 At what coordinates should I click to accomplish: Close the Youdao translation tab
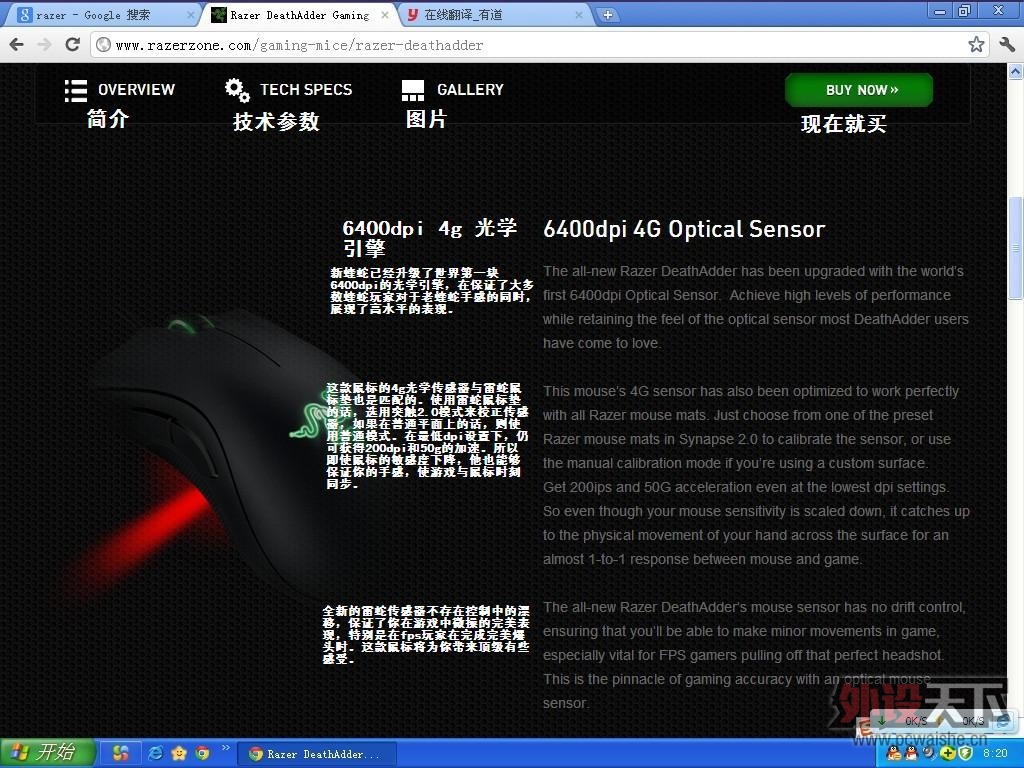579,14
